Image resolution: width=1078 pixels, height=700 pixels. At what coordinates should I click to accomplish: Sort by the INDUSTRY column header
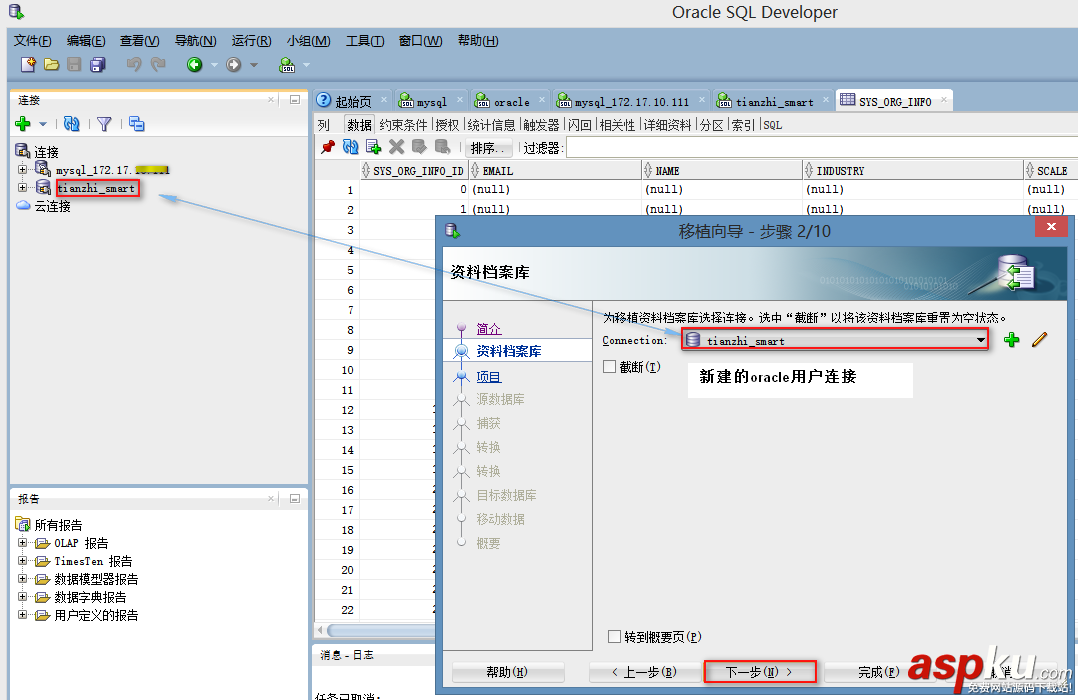(912, 171)
